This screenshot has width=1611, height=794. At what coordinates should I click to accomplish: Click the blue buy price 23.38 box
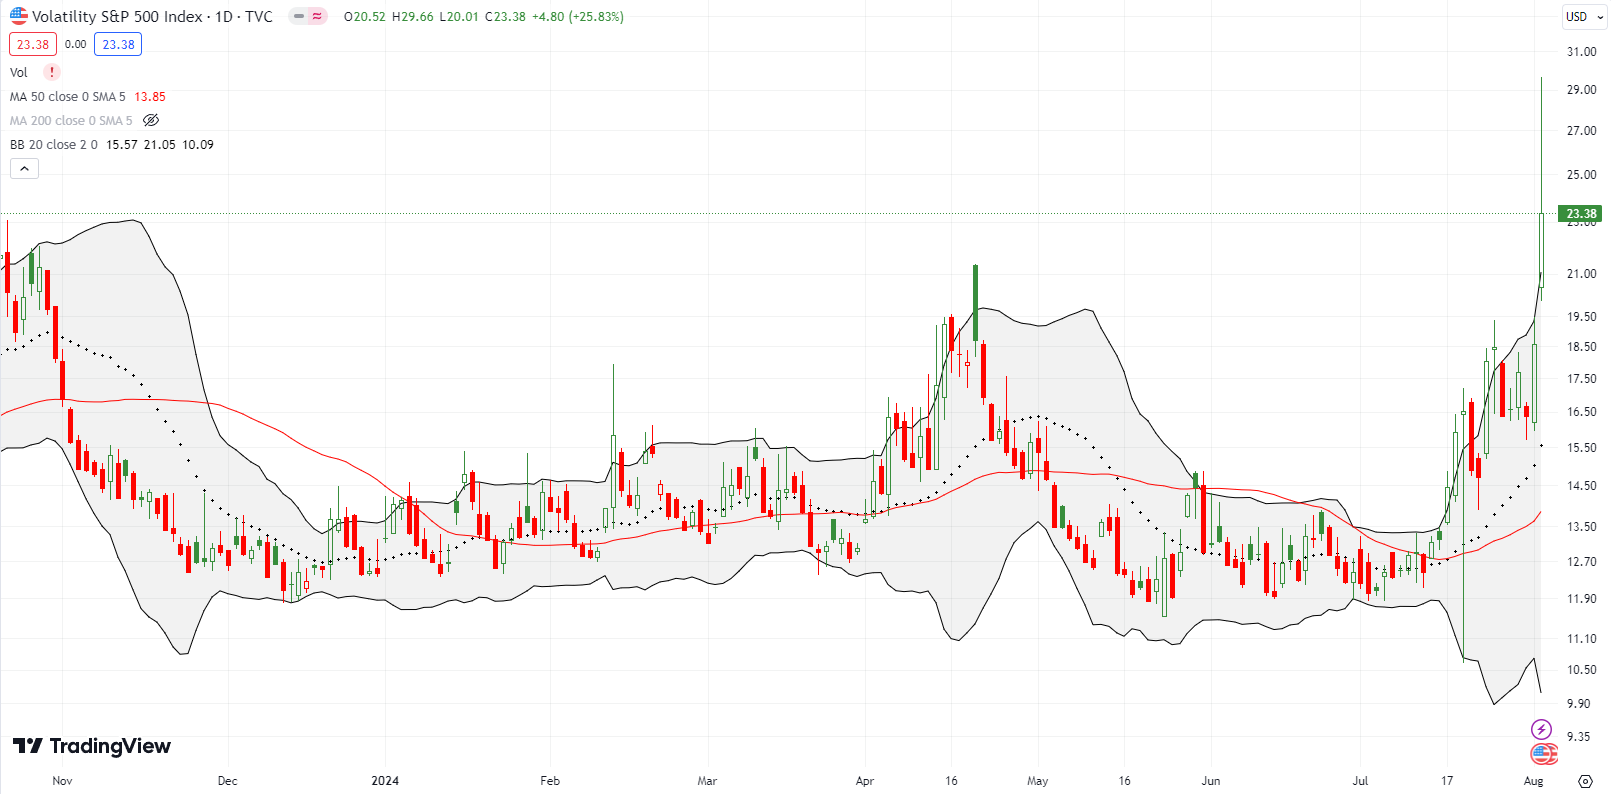click(x=118, y=44)
